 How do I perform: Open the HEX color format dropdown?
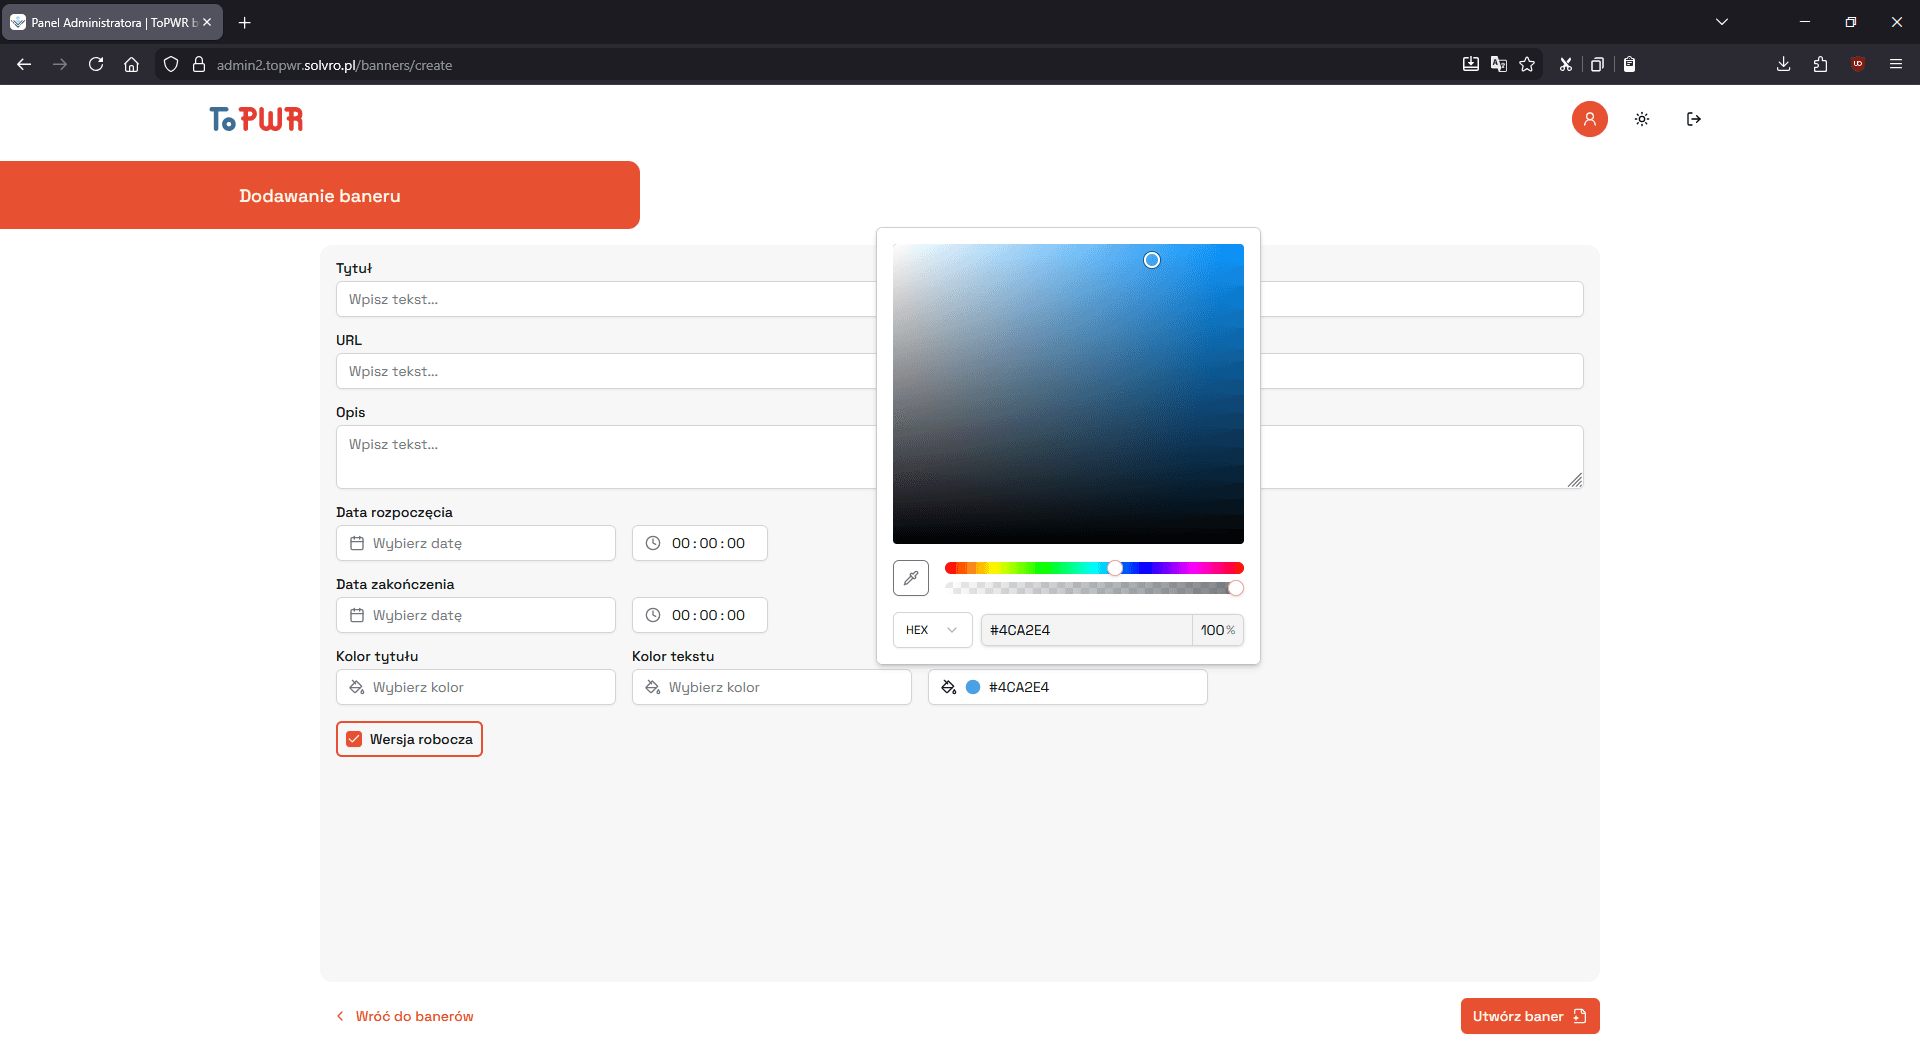(x=932, y=630)
